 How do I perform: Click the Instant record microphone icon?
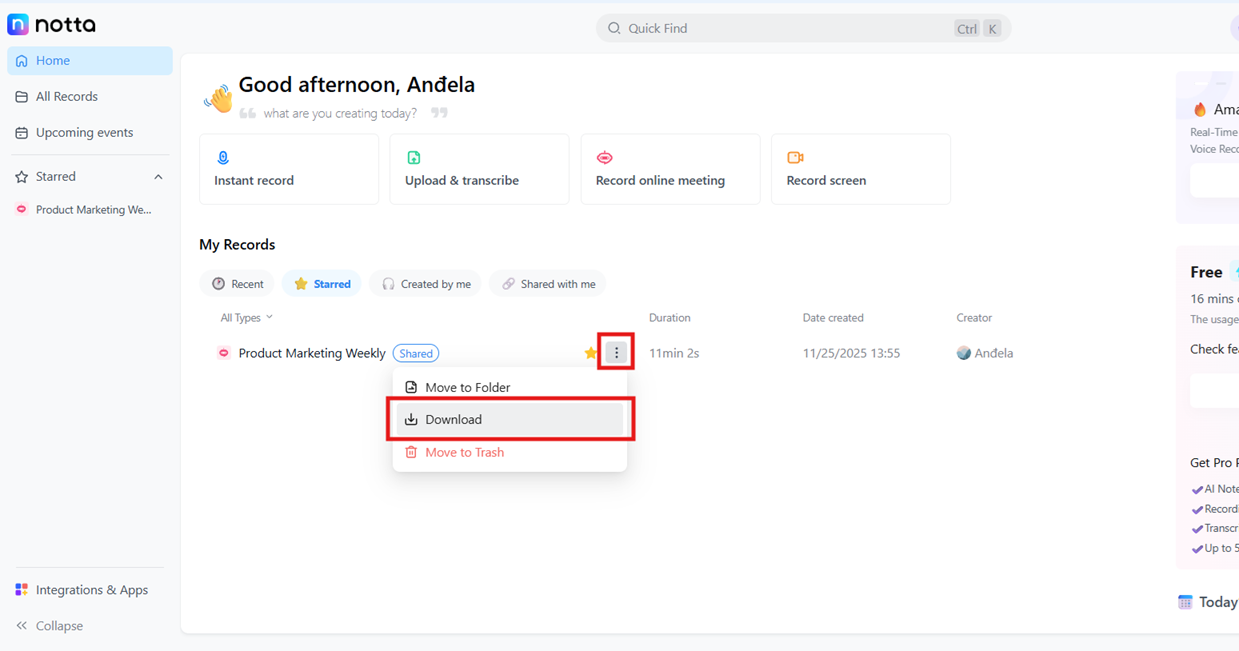223,158
